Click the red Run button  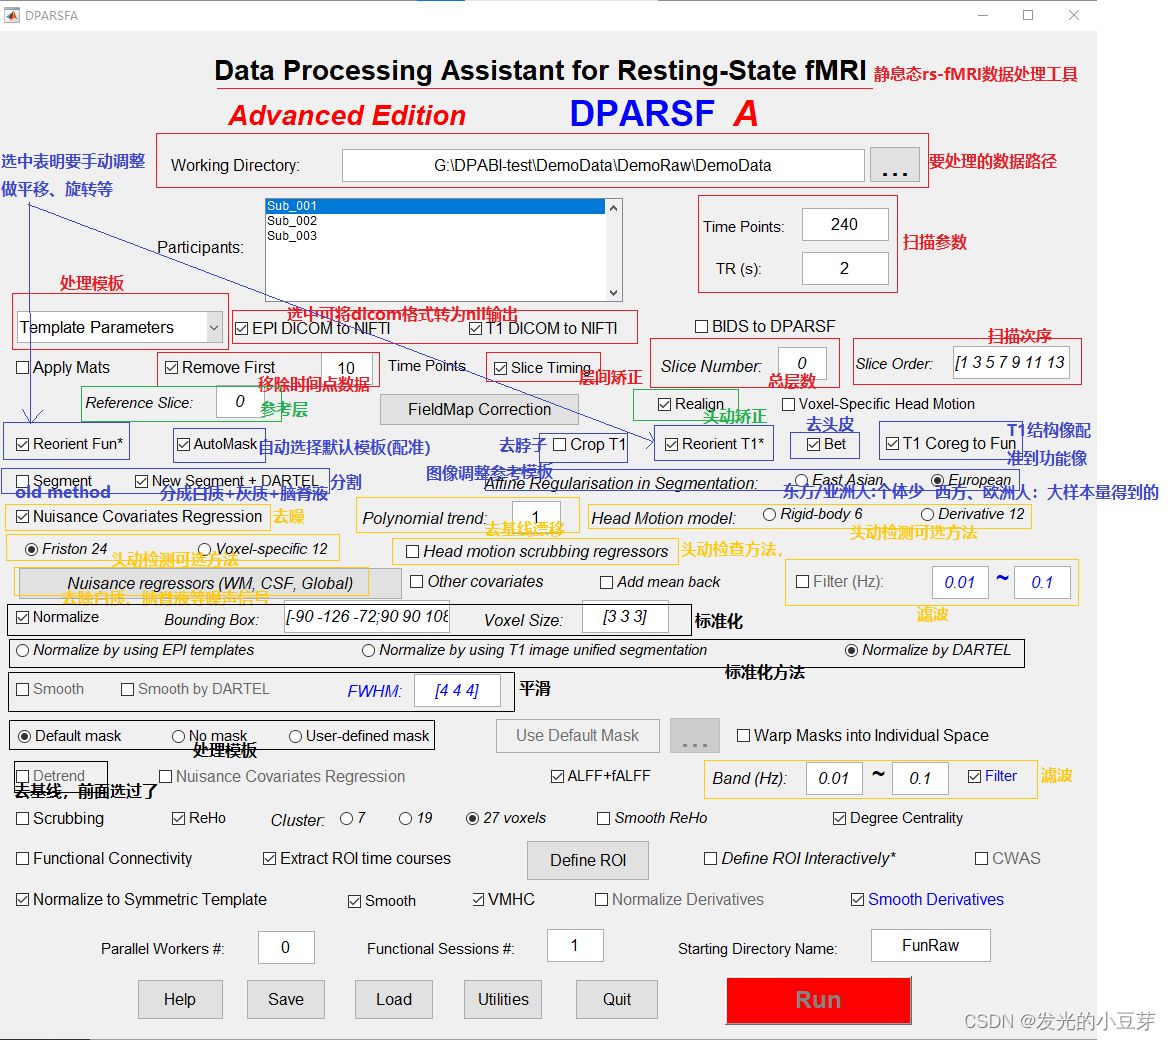click(x=819, y=1000)
